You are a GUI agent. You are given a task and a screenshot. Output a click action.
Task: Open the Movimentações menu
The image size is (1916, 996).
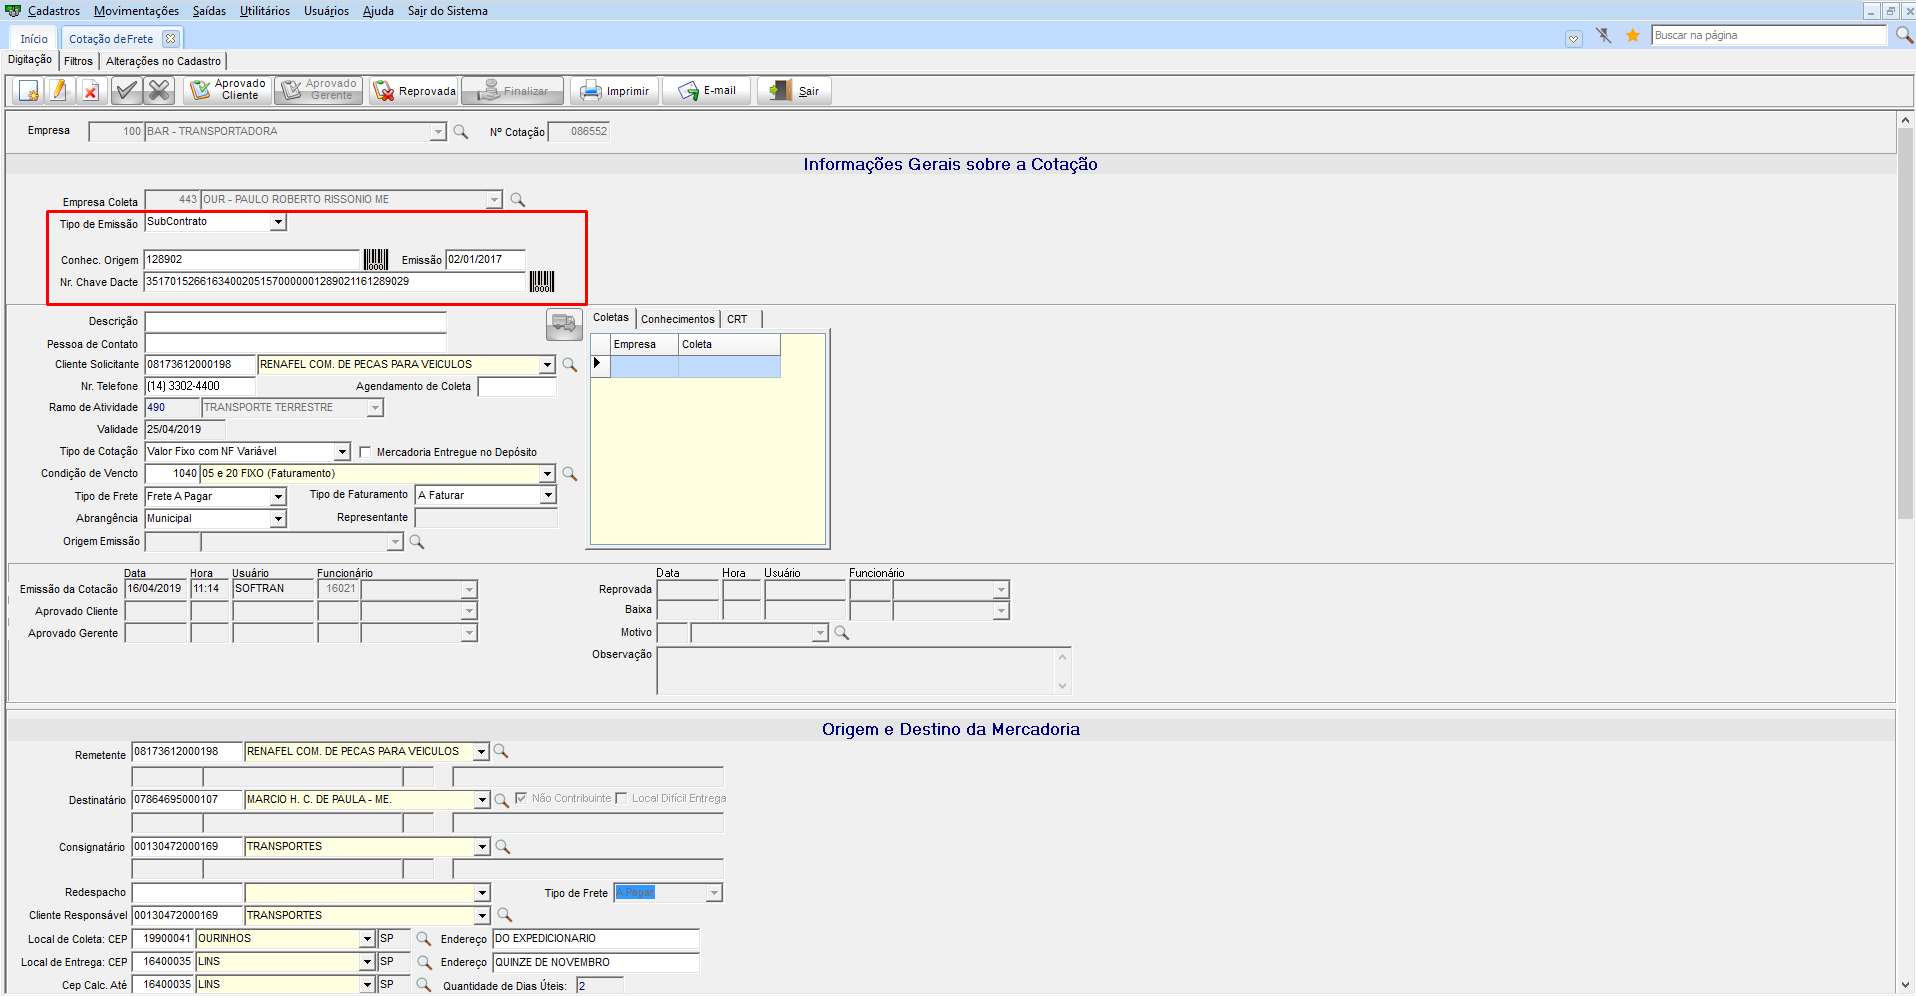pos(136,11)
